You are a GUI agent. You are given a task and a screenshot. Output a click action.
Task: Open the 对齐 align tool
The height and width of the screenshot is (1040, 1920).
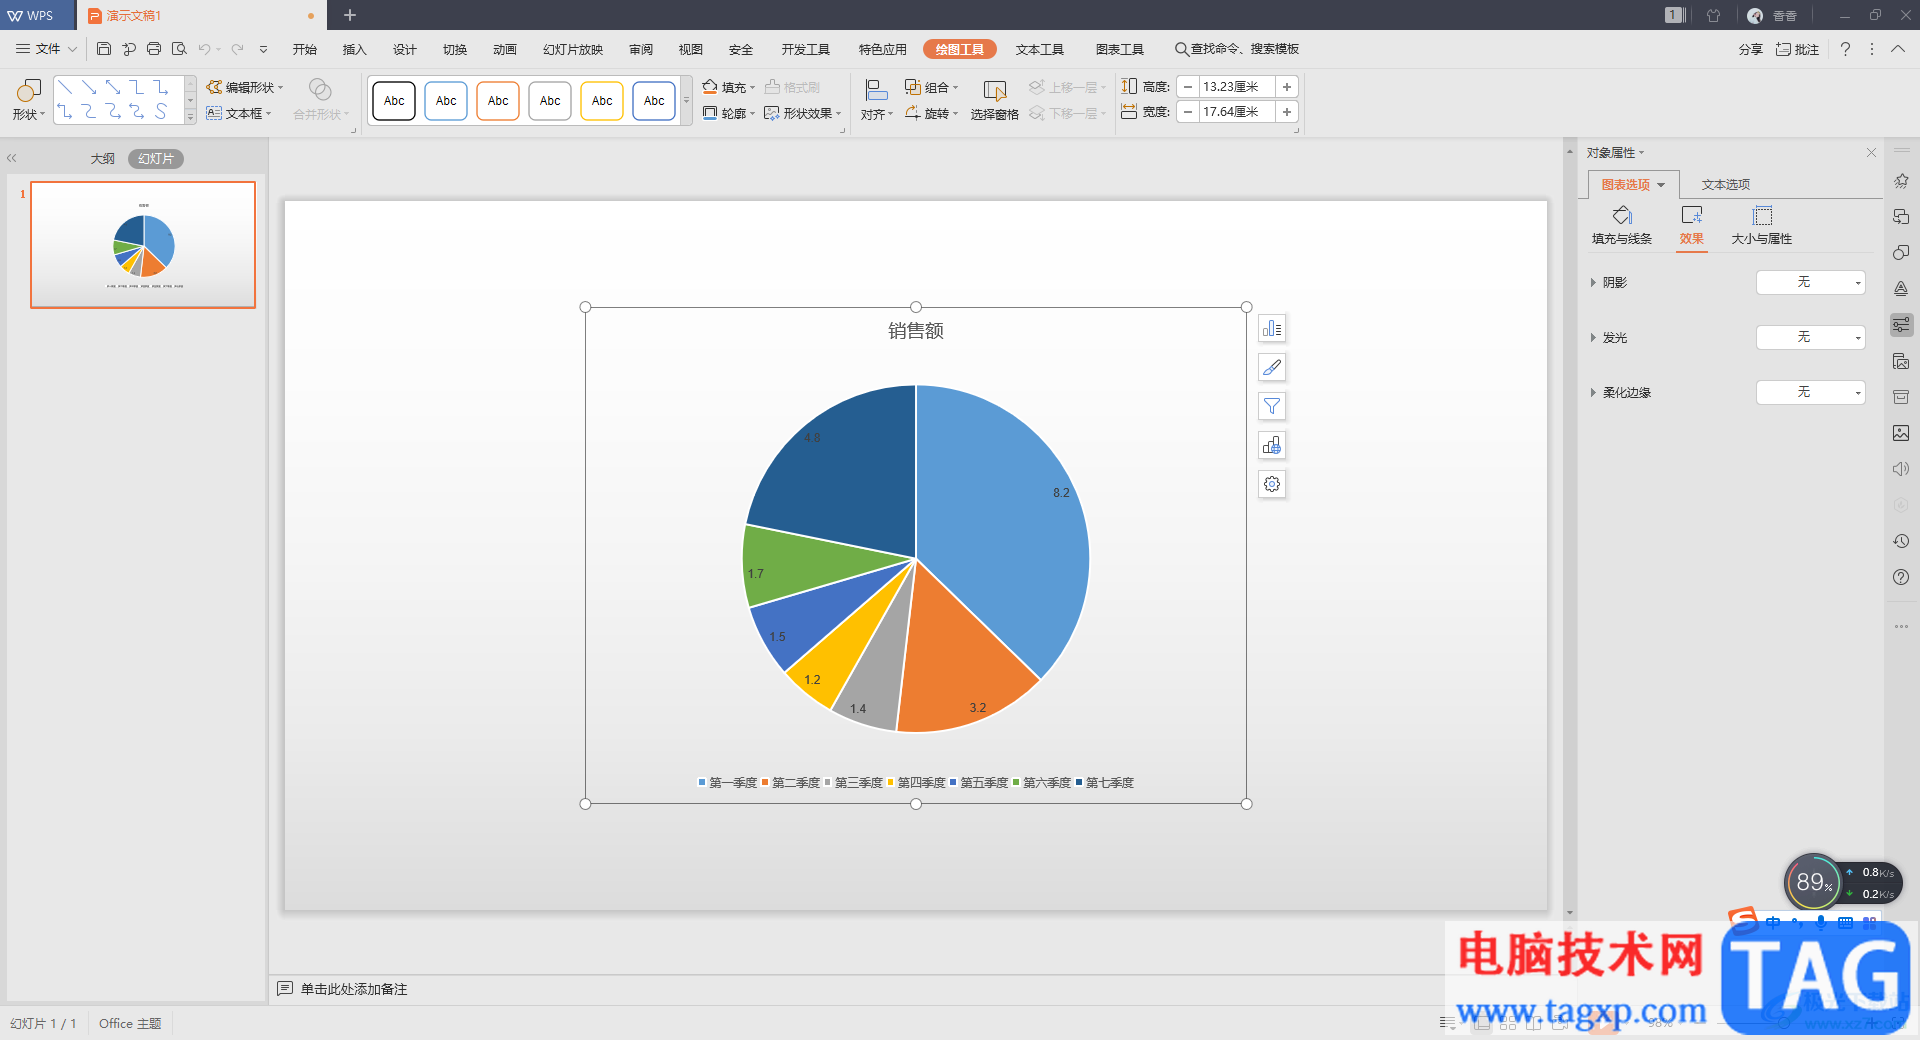click(x=876, y=100)
